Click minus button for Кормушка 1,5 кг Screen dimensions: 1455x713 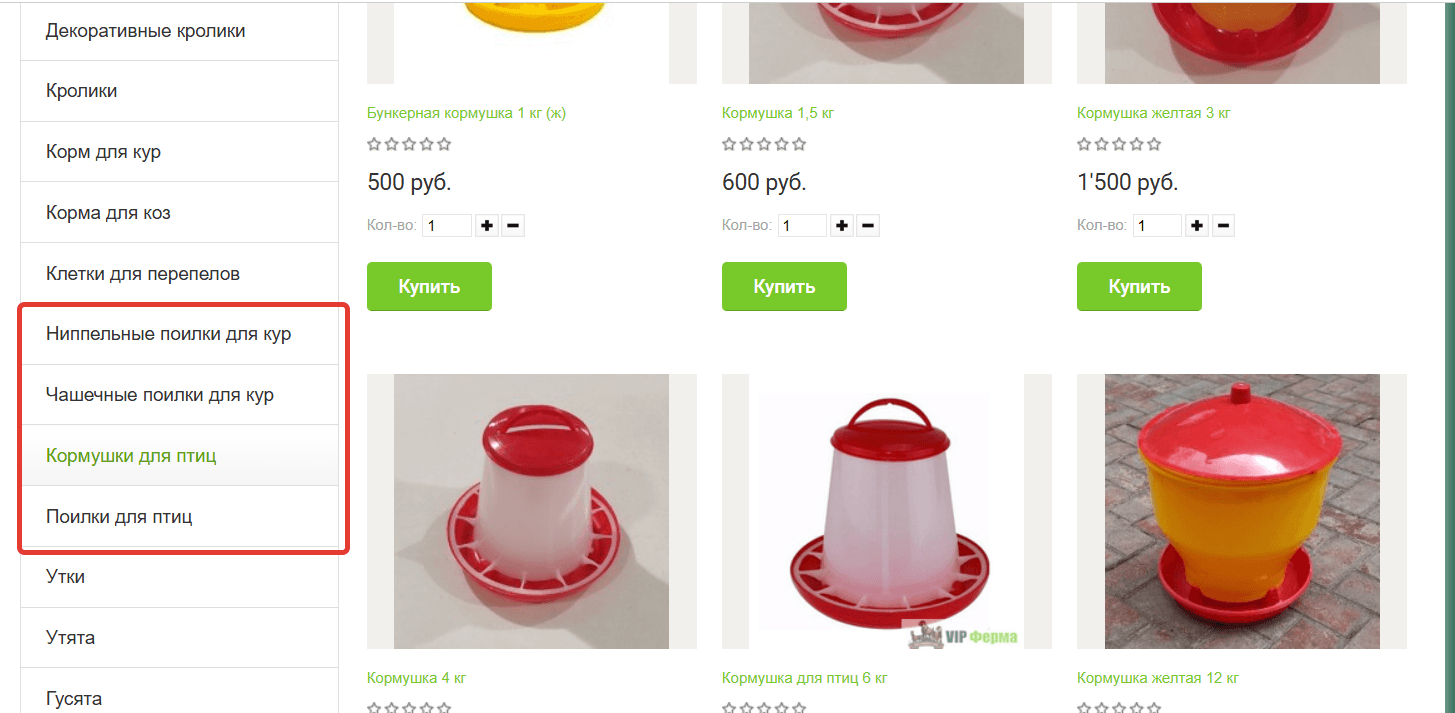(x=868, y=226)
